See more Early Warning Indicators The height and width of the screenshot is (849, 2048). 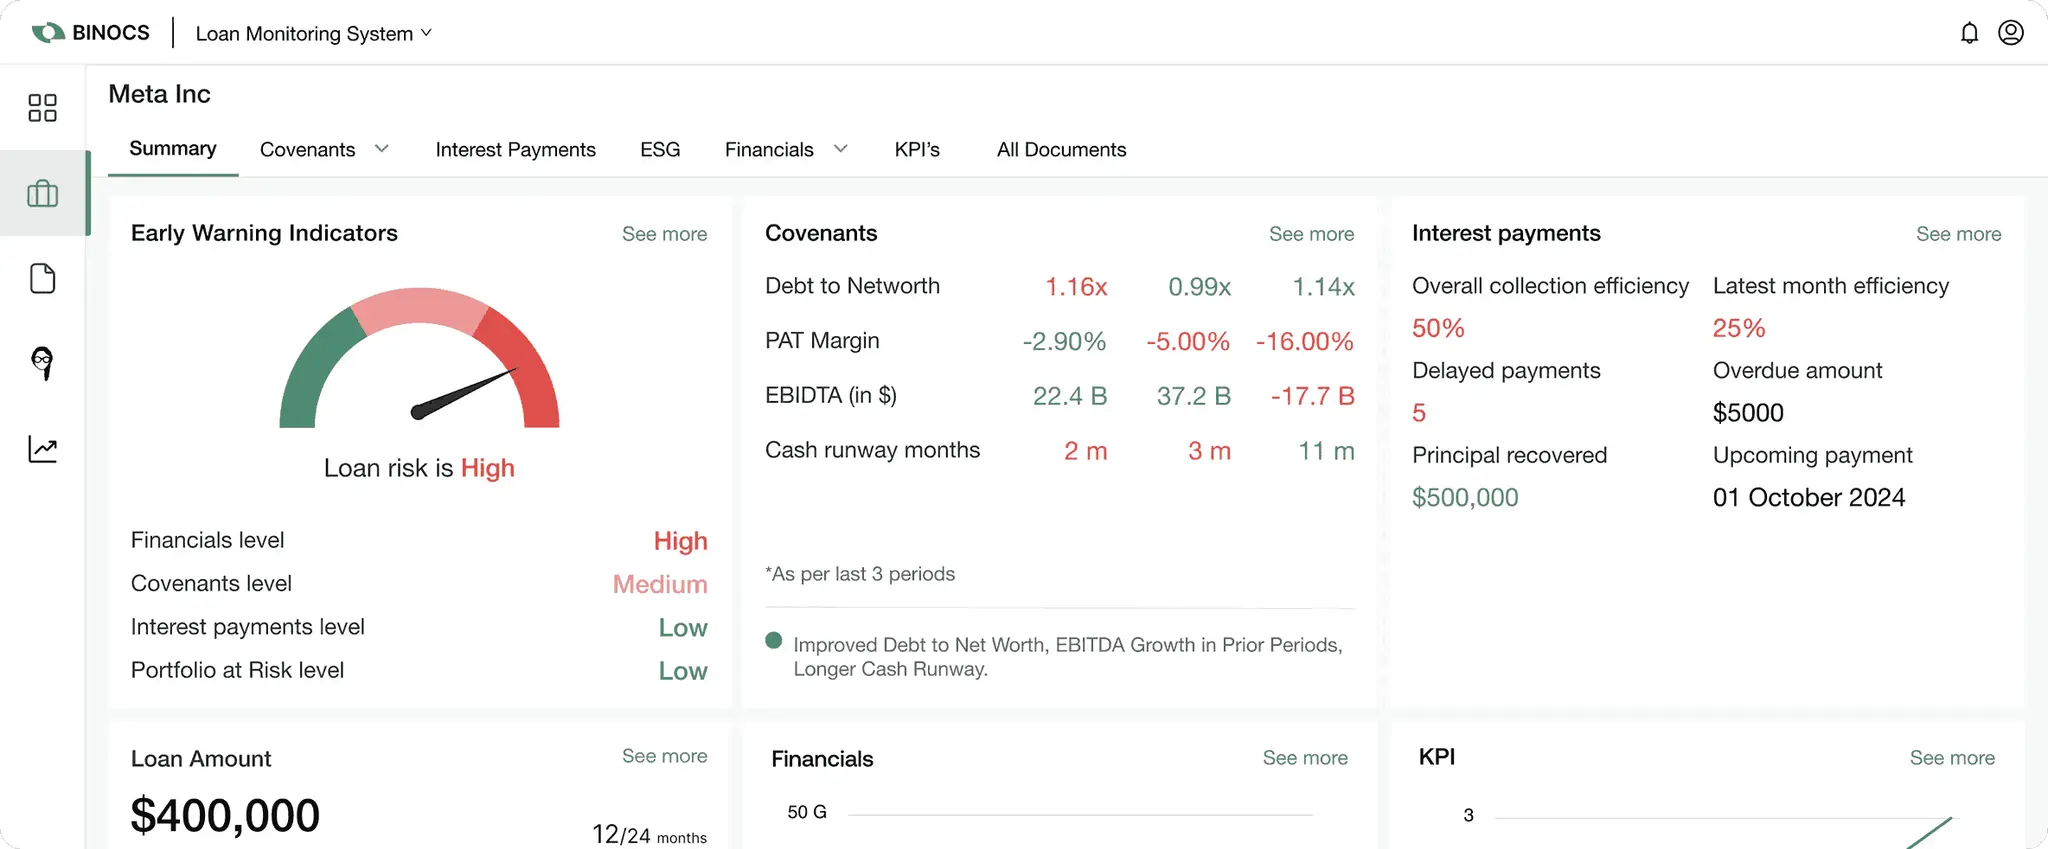(x=664, y=234)
